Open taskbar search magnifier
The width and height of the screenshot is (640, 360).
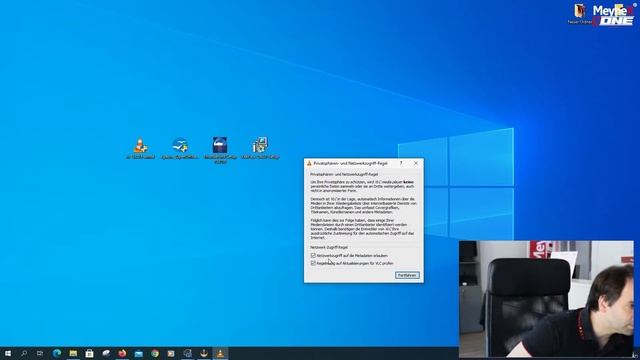point(24,353)
